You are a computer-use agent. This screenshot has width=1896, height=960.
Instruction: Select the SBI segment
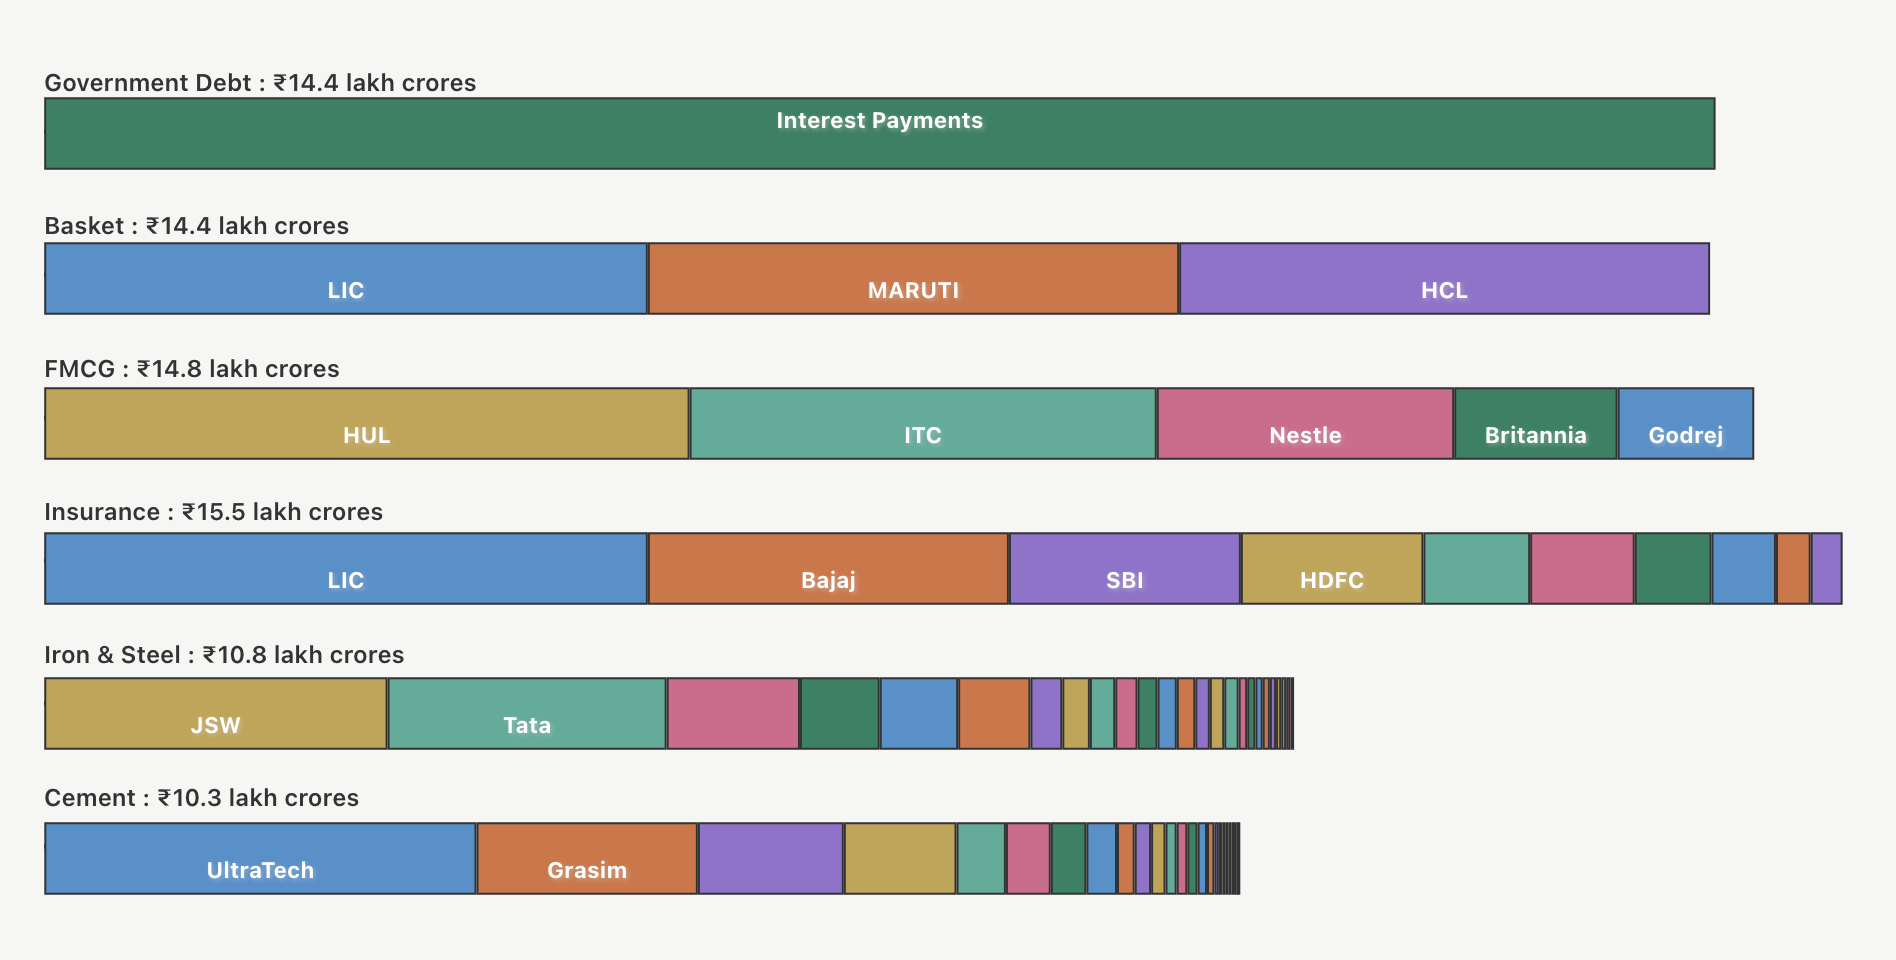click(x=1124, y=569)
